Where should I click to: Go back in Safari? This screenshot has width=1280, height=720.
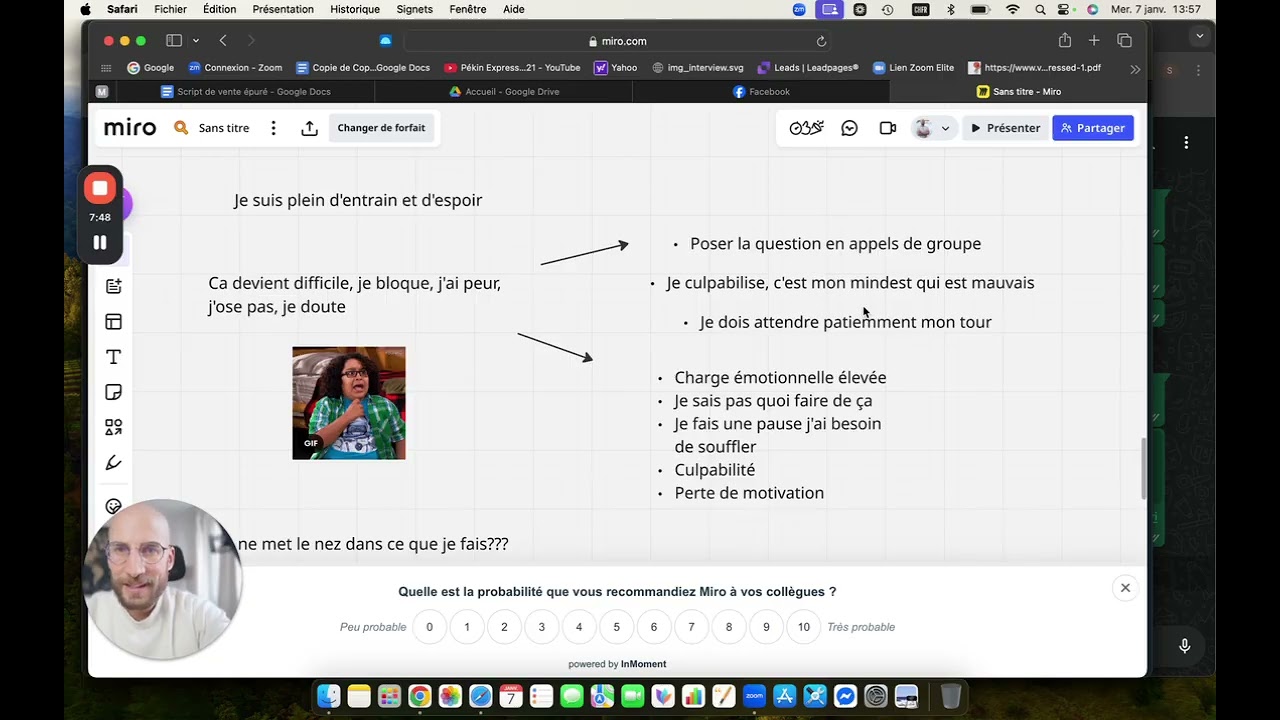(223, 41)
